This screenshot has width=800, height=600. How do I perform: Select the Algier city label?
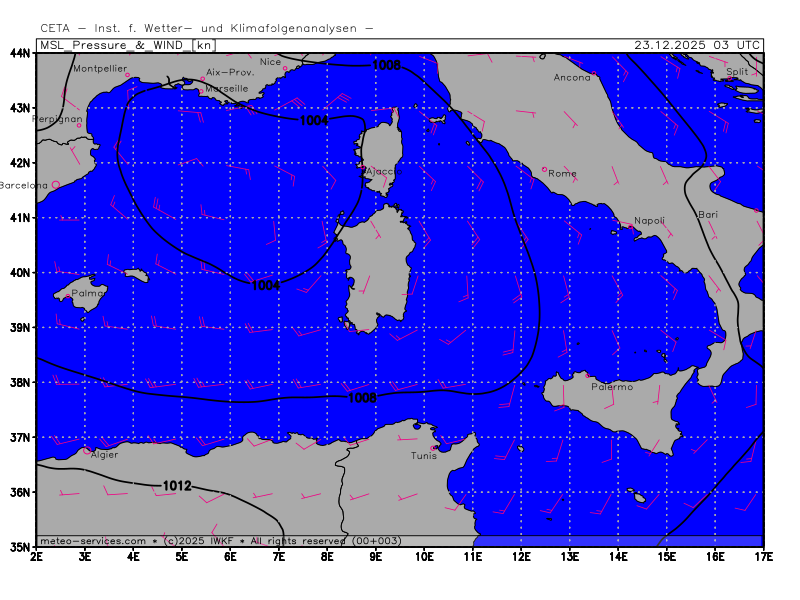click(104, 454)
